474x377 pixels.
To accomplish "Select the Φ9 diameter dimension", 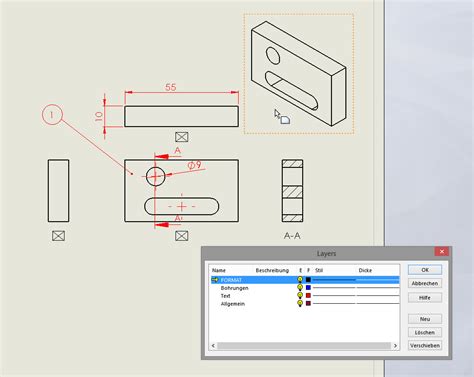I will (195, 165).
